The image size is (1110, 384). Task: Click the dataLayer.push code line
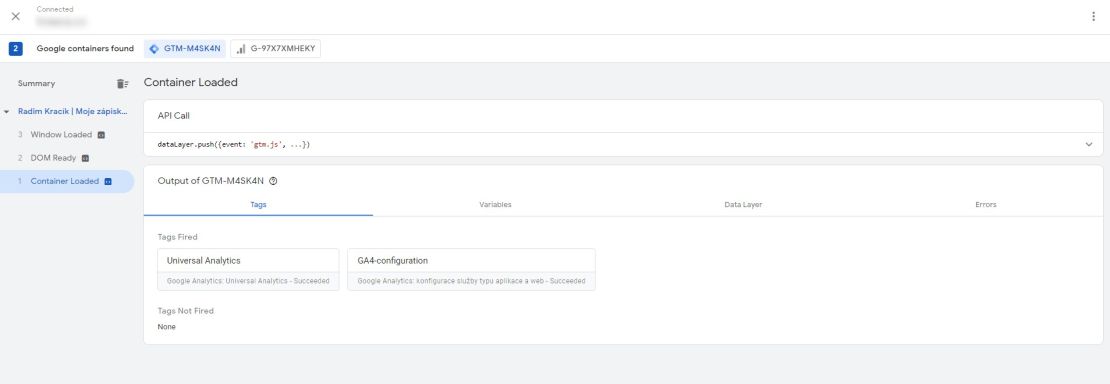tap(234, 145)
